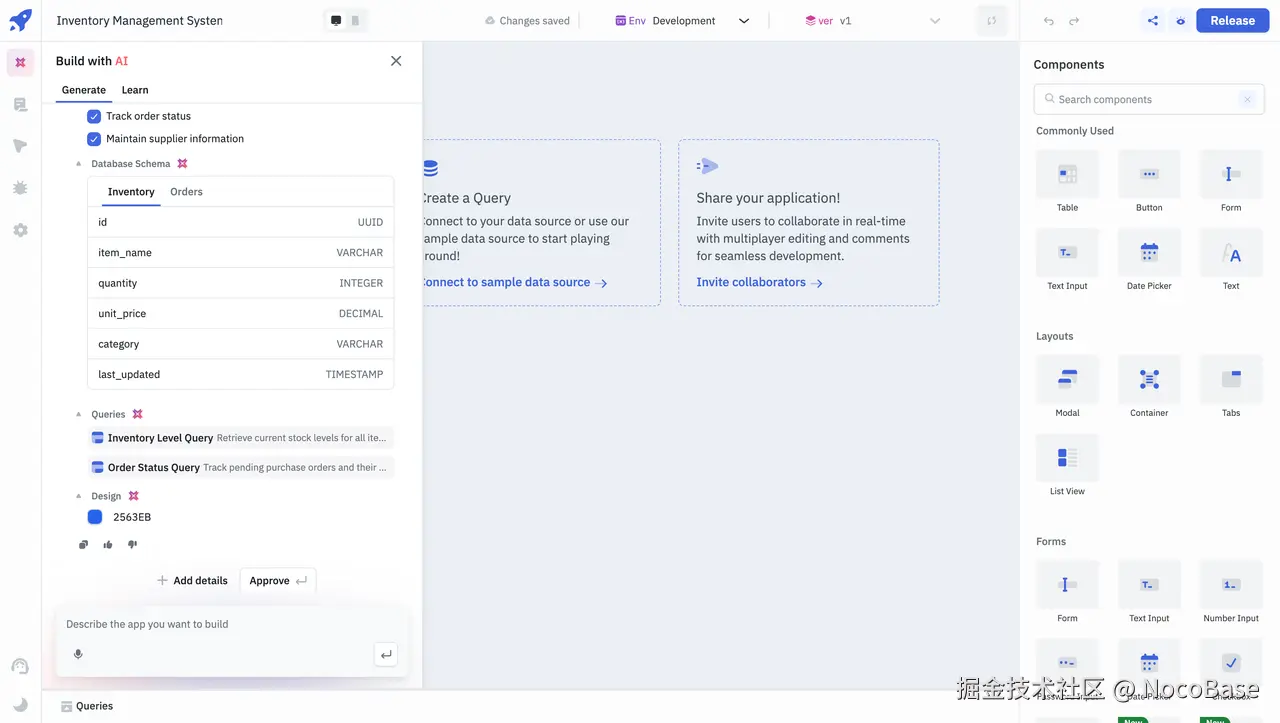The height and width of the screenshot is (723, 1280).
Task: Click the microphone voice input icon
Action: 78,654
